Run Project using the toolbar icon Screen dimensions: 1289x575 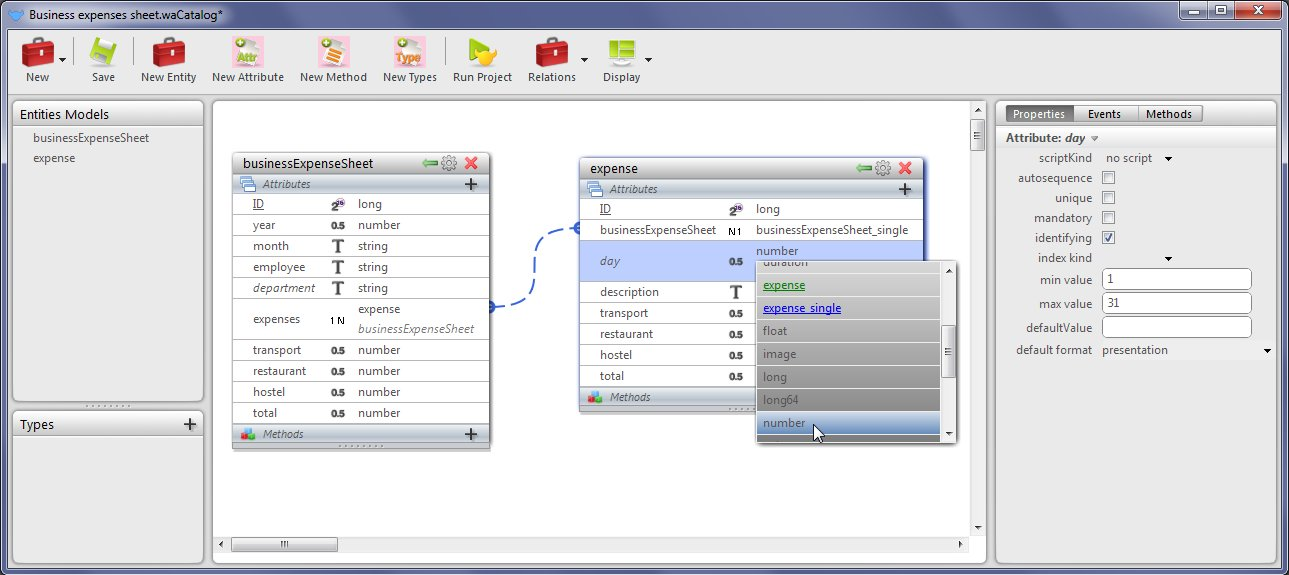click(482, 53)
